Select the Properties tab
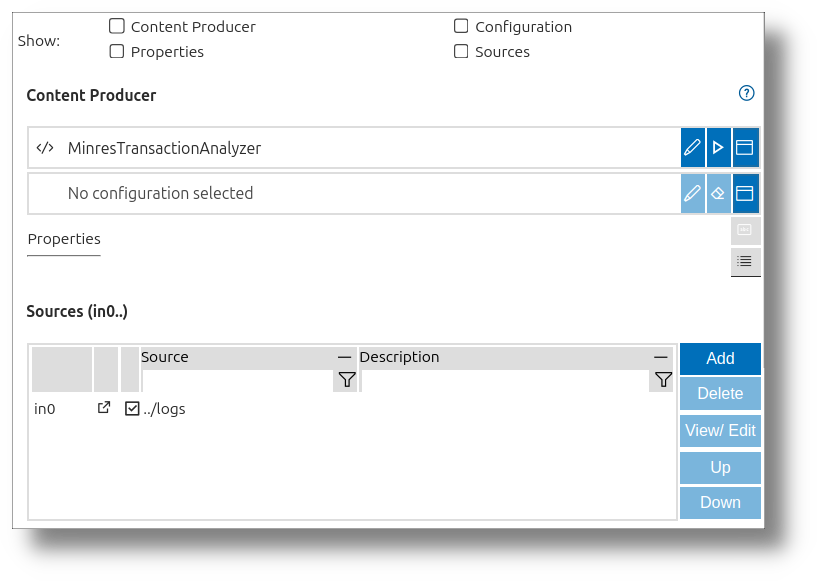 (64, 239)
